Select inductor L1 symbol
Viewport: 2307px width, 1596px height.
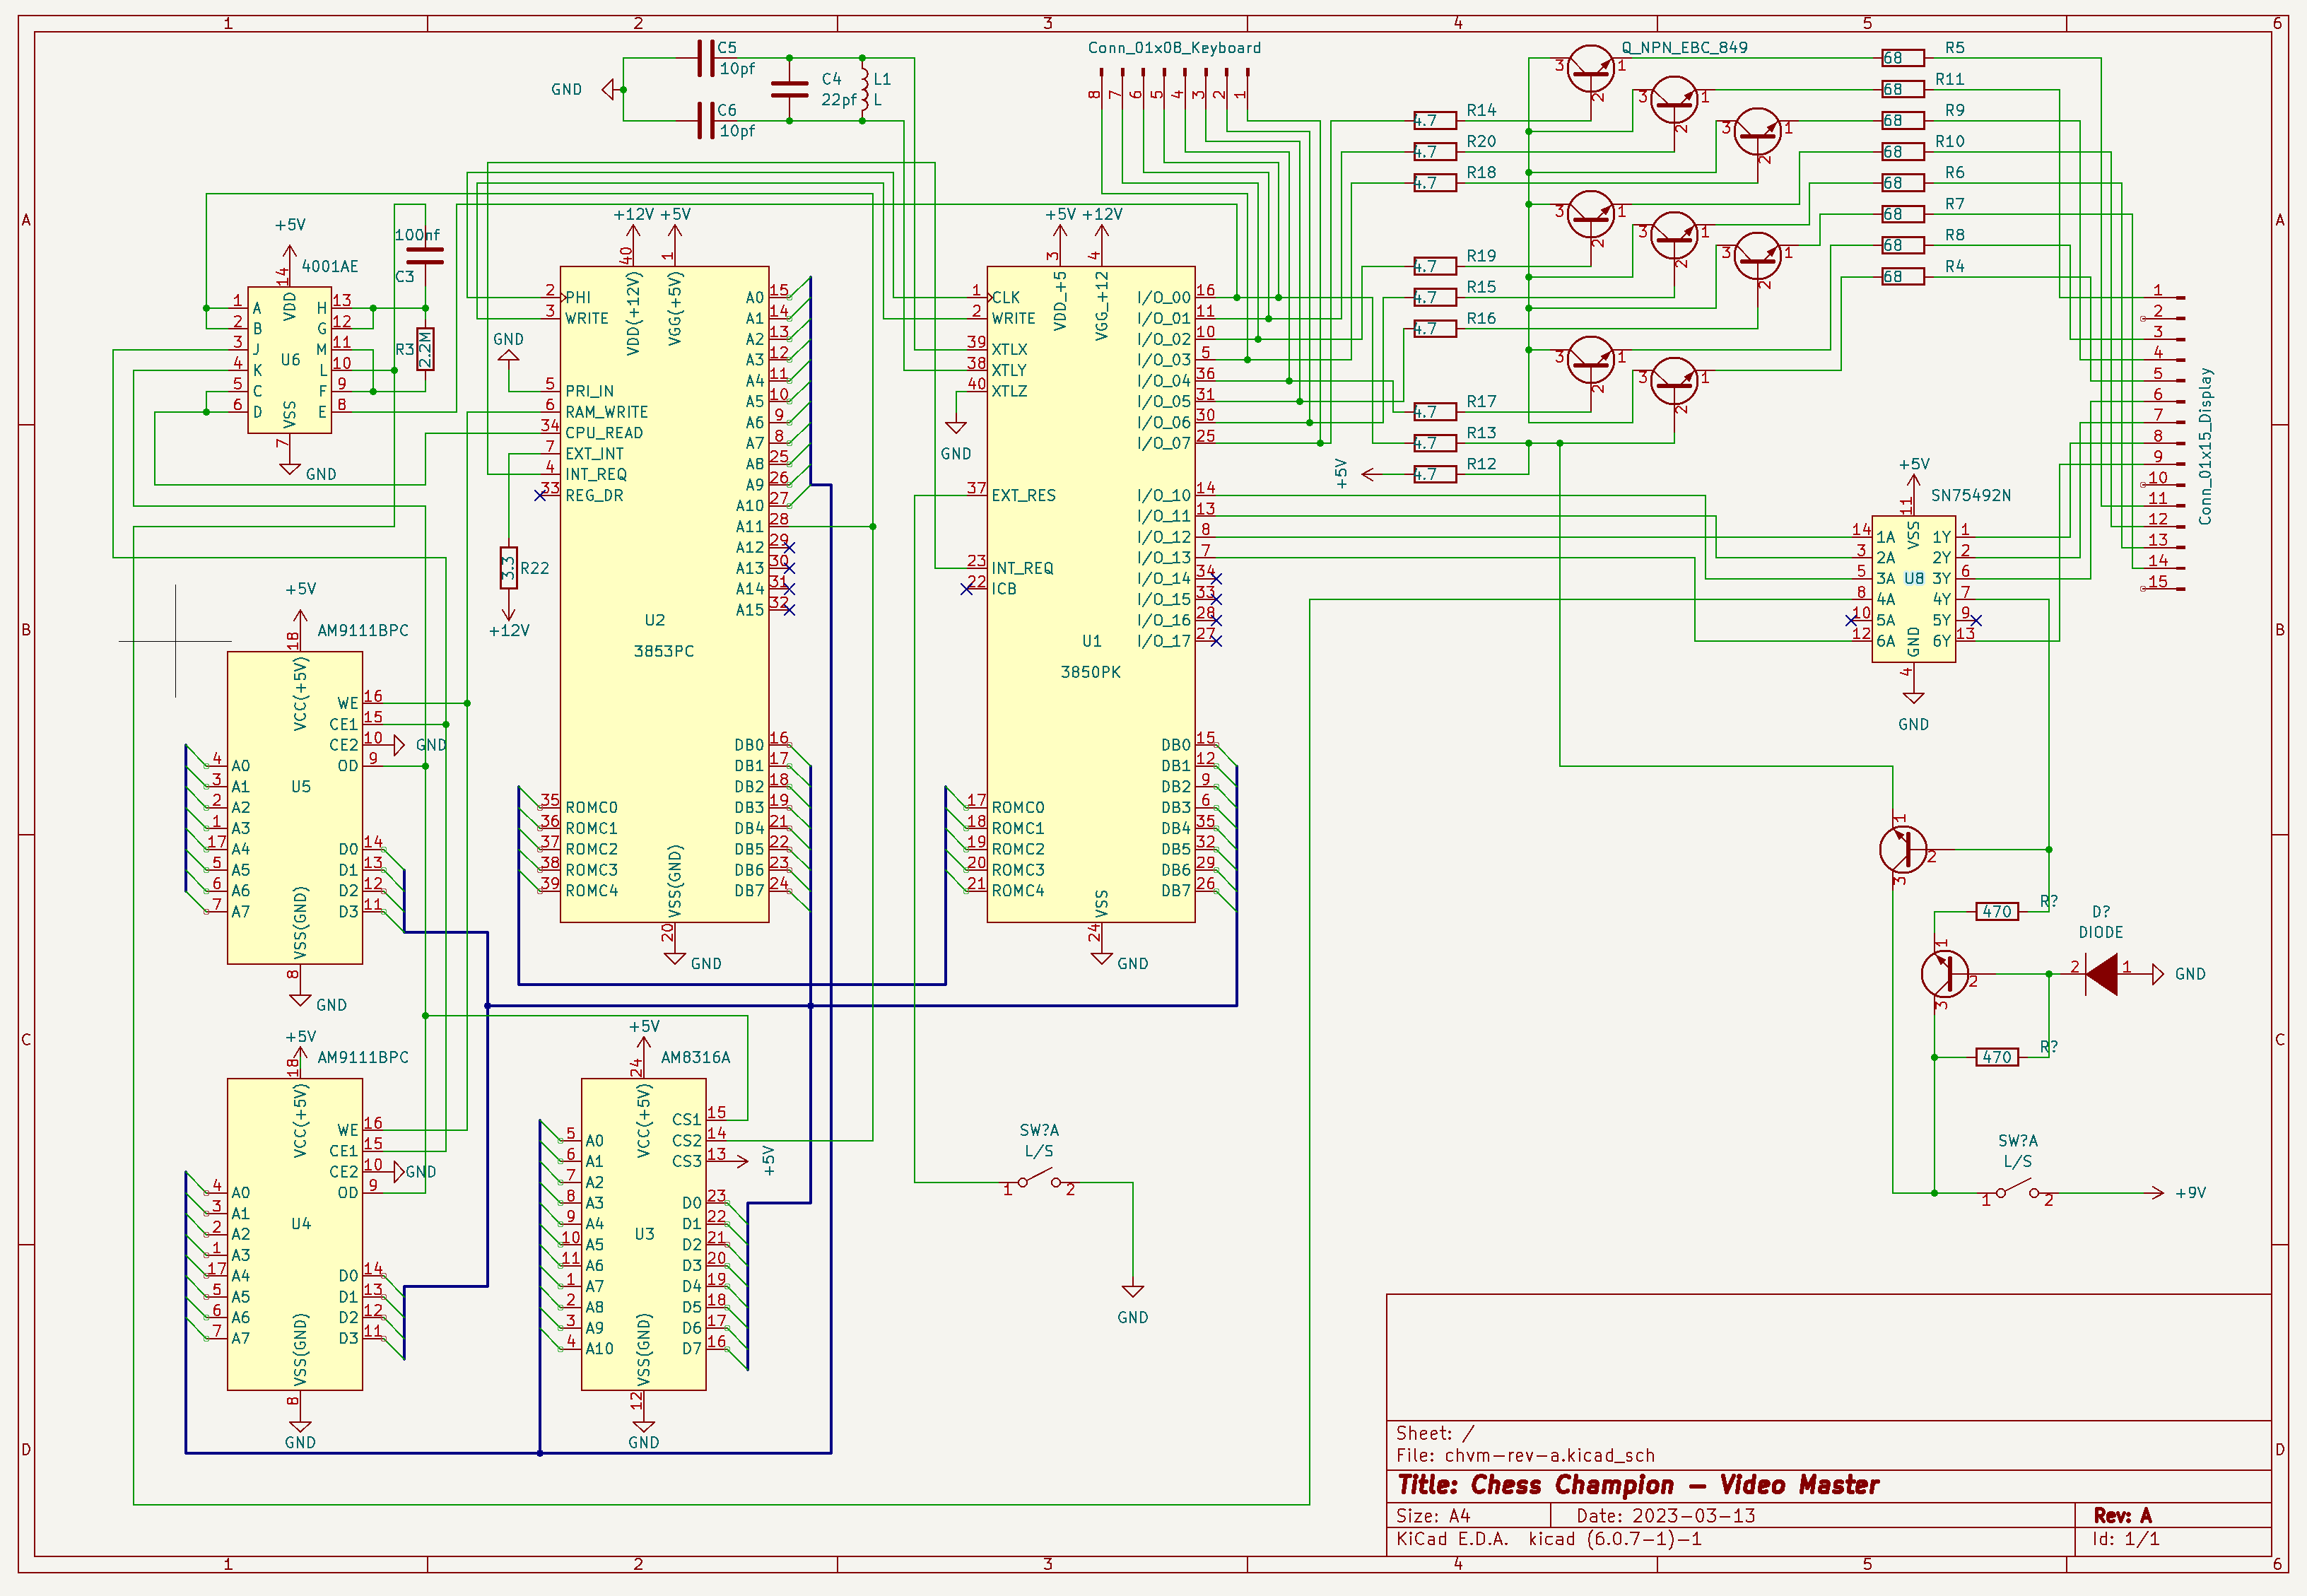pos(864,89)
